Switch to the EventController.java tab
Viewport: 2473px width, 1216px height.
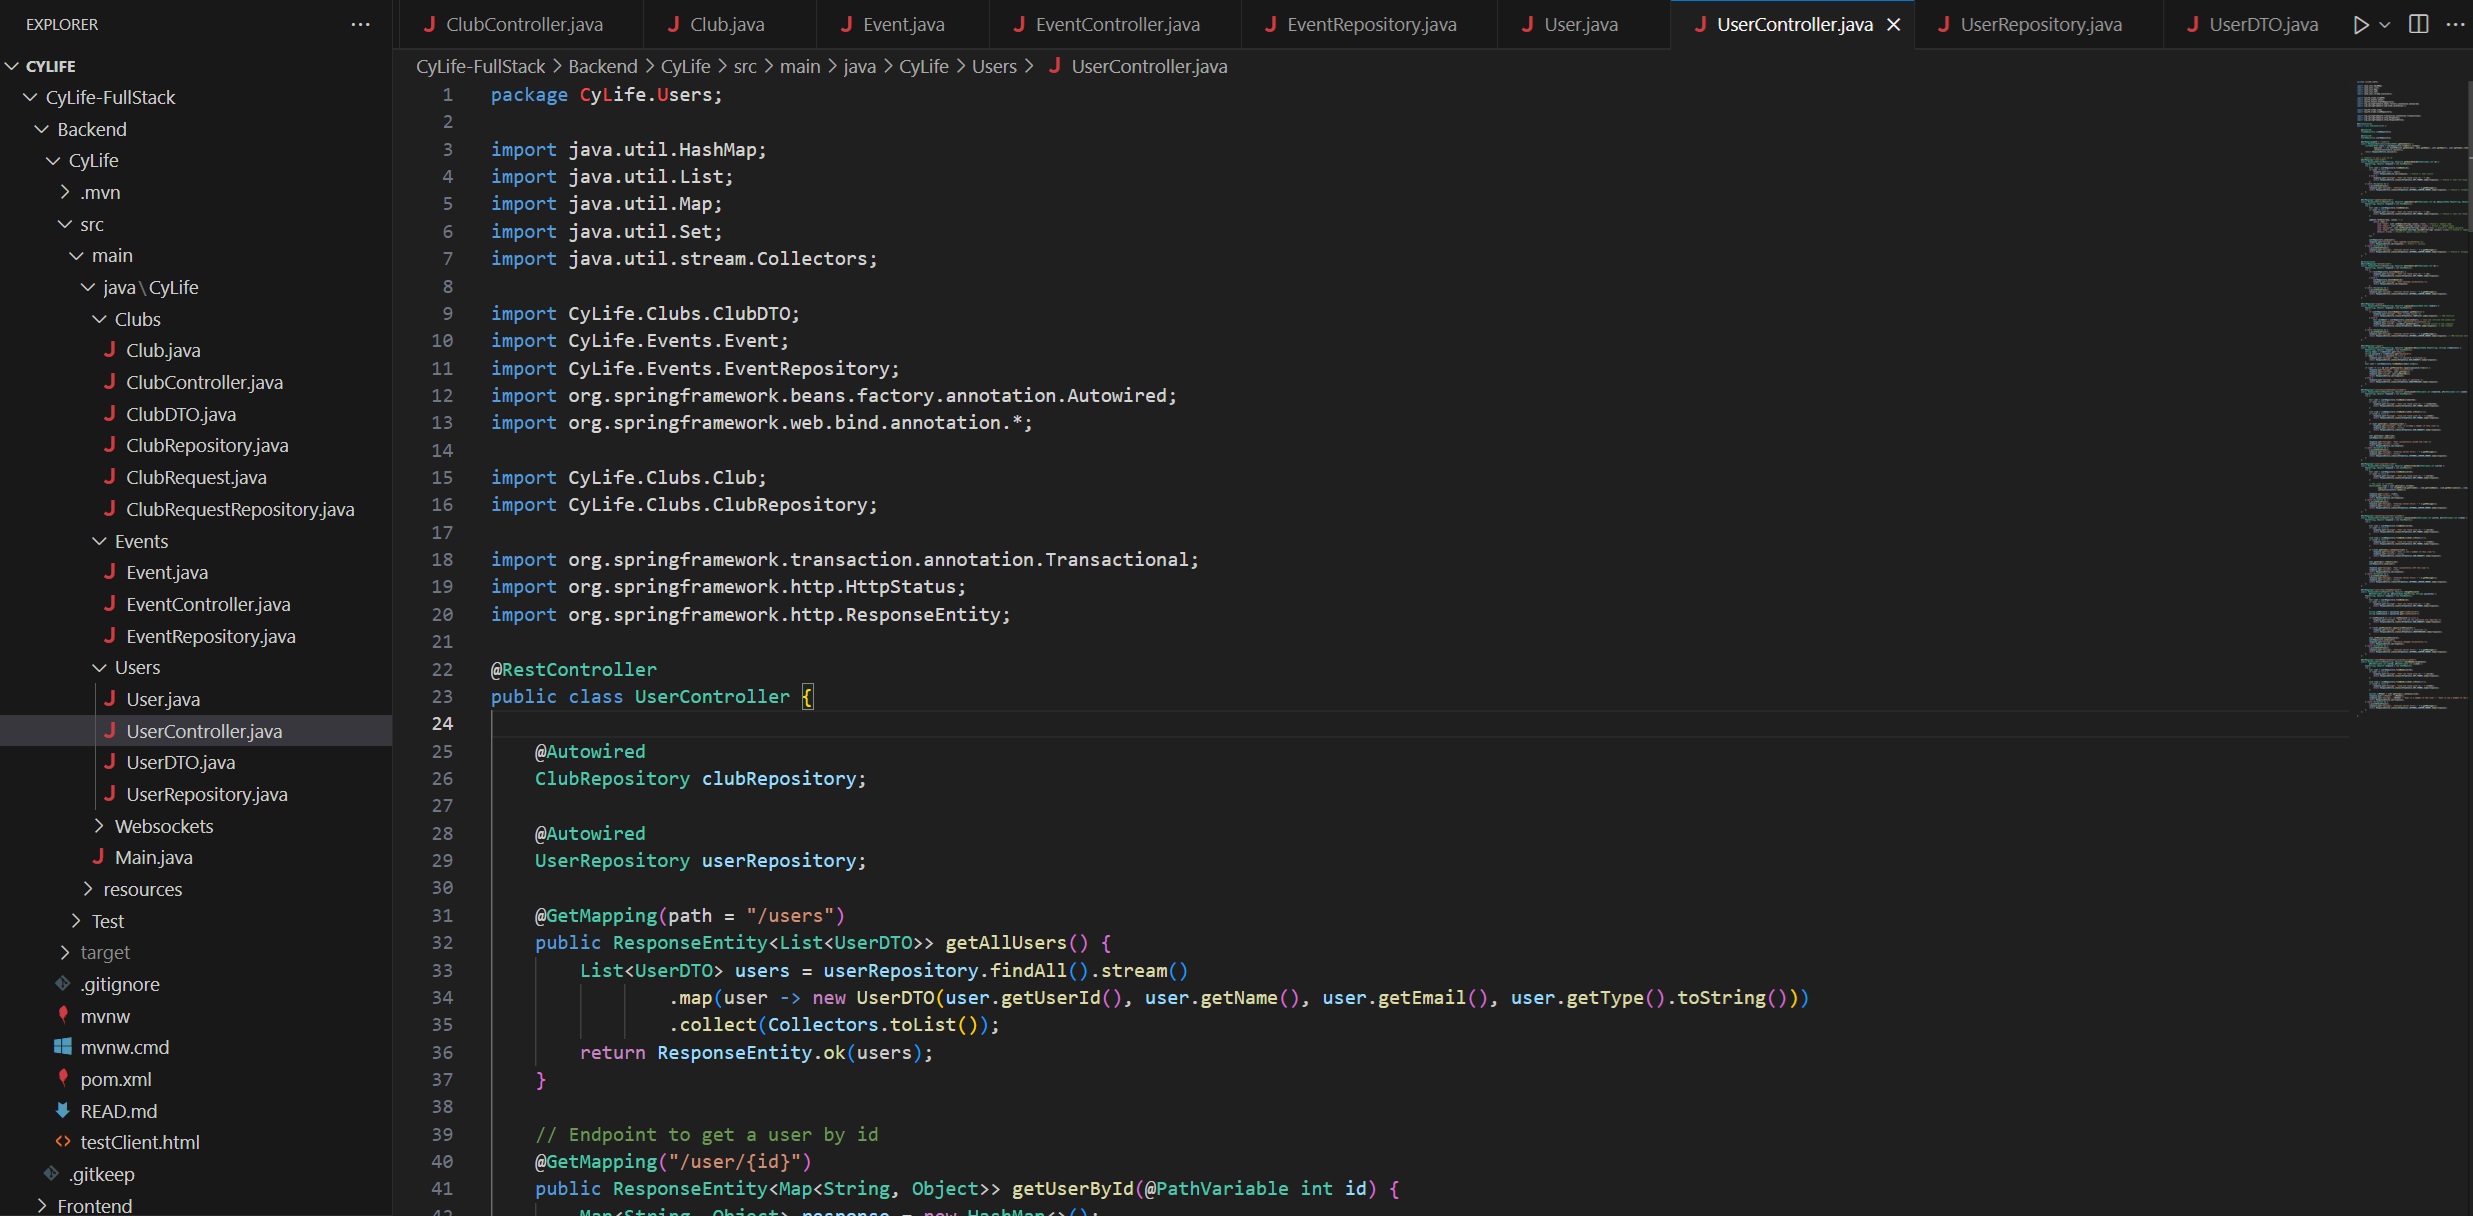[x=1116, y=25]
